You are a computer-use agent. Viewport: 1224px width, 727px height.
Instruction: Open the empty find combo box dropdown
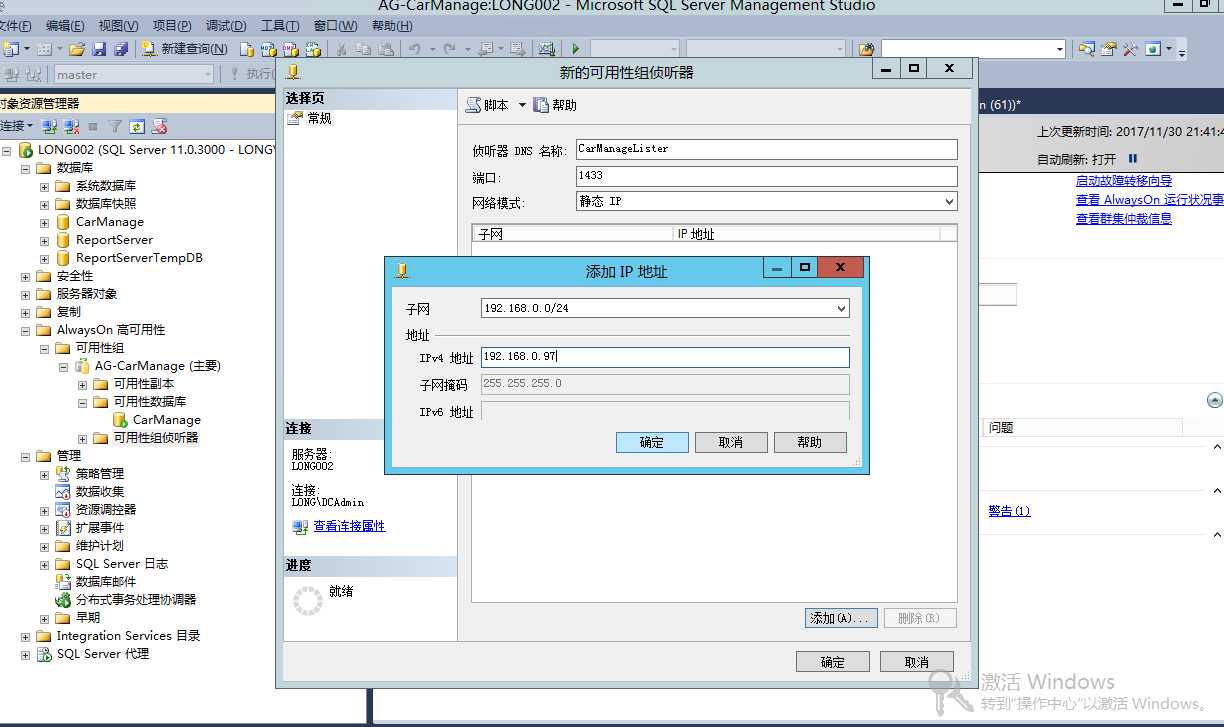[x=1059, y=49]
